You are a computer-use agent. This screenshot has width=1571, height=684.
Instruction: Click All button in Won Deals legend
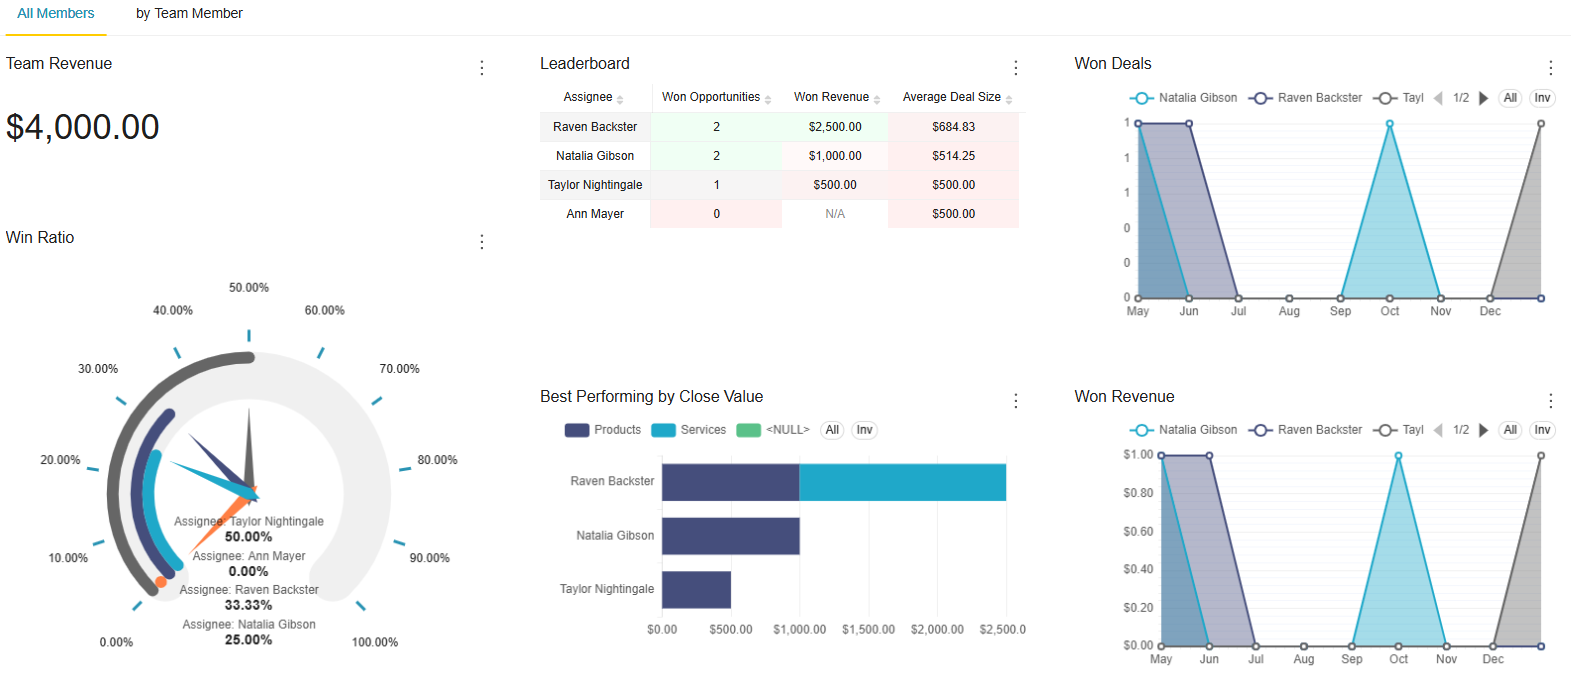[x=1510, y=98]
